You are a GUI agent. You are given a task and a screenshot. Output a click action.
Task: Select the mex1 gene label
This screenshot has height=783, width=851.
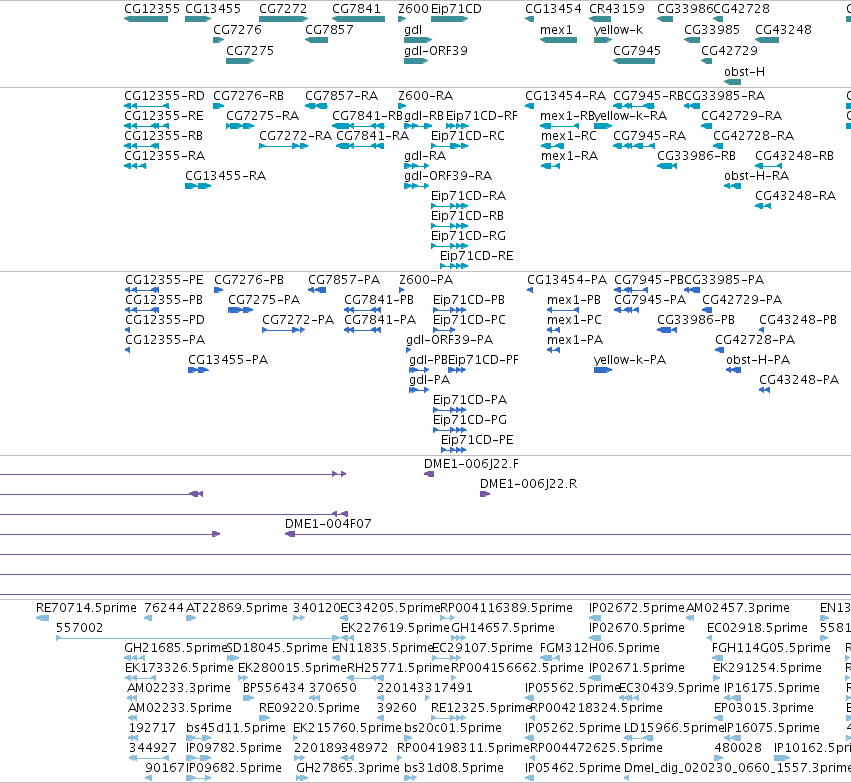pos(556,30)
